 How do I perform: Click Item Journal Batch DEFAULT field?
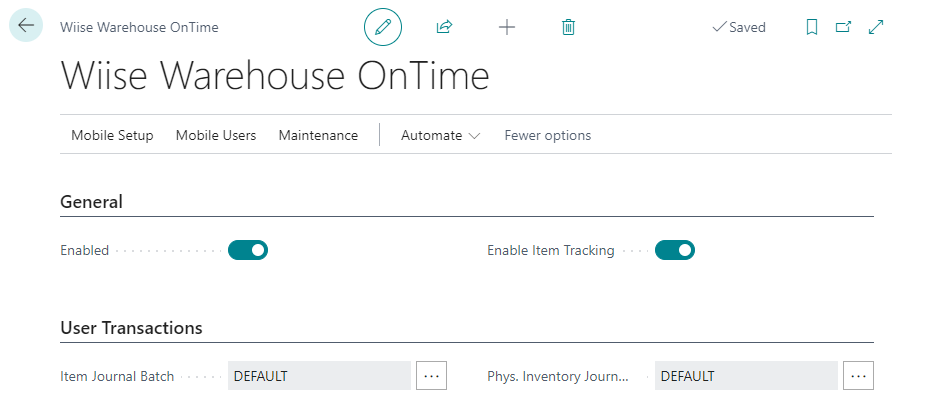coord(320,376)
